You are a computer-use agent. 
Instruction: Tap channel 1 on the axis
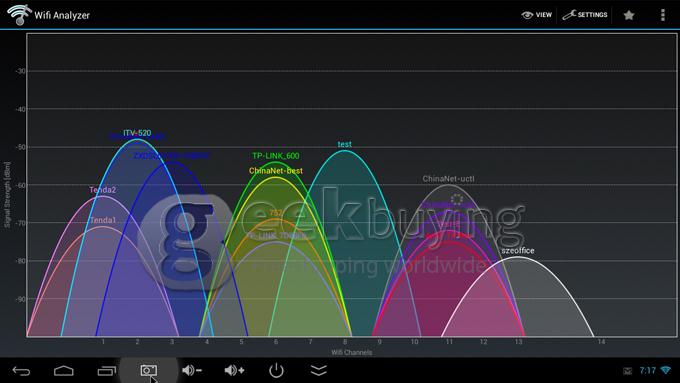coord(103,342)
